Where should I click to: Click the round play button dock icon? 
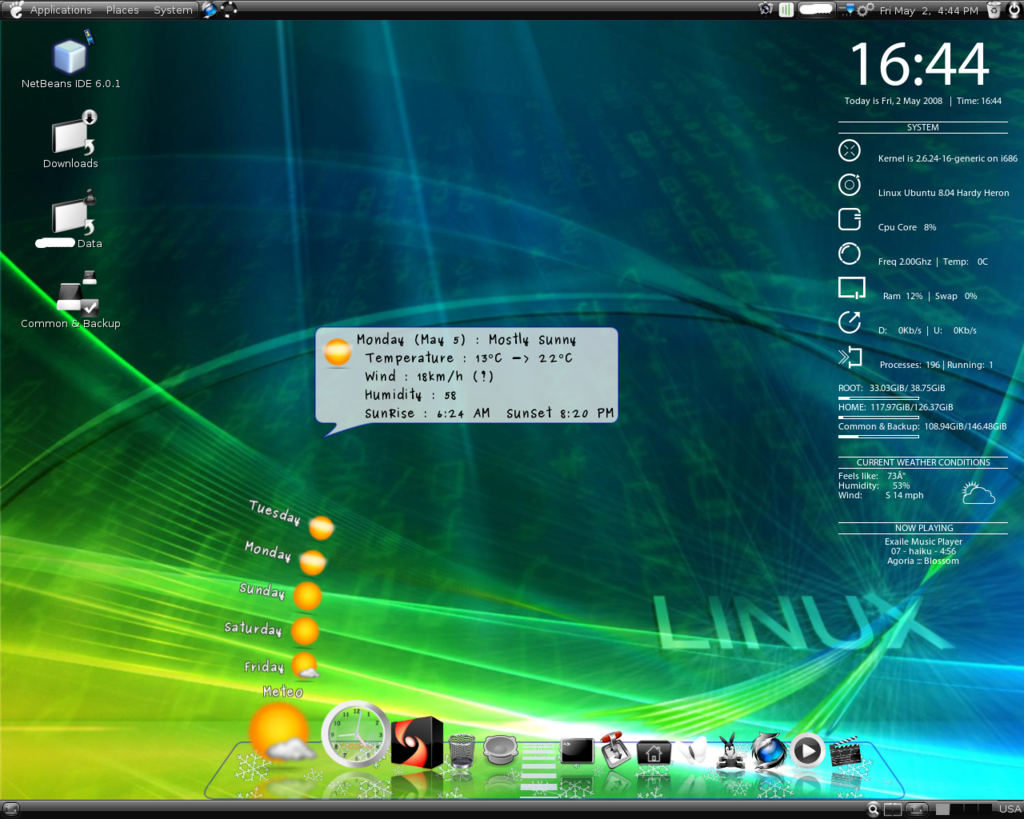click(807, 750)
